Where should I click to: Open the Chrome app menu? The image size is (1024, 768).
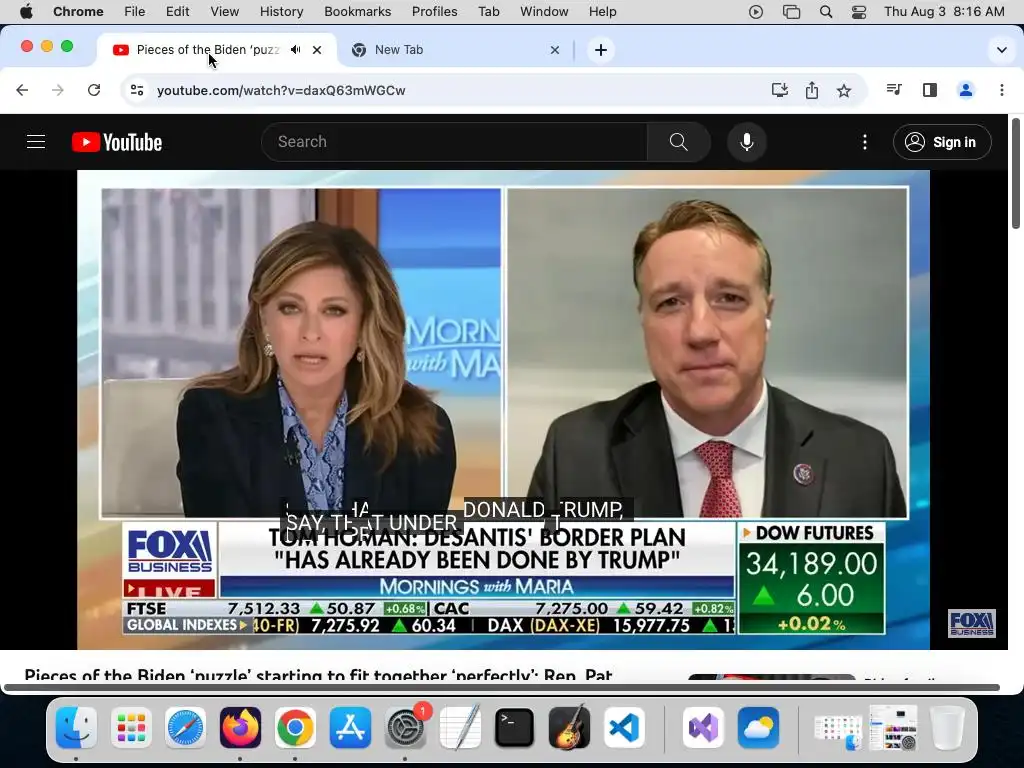(x=78, y=11)
